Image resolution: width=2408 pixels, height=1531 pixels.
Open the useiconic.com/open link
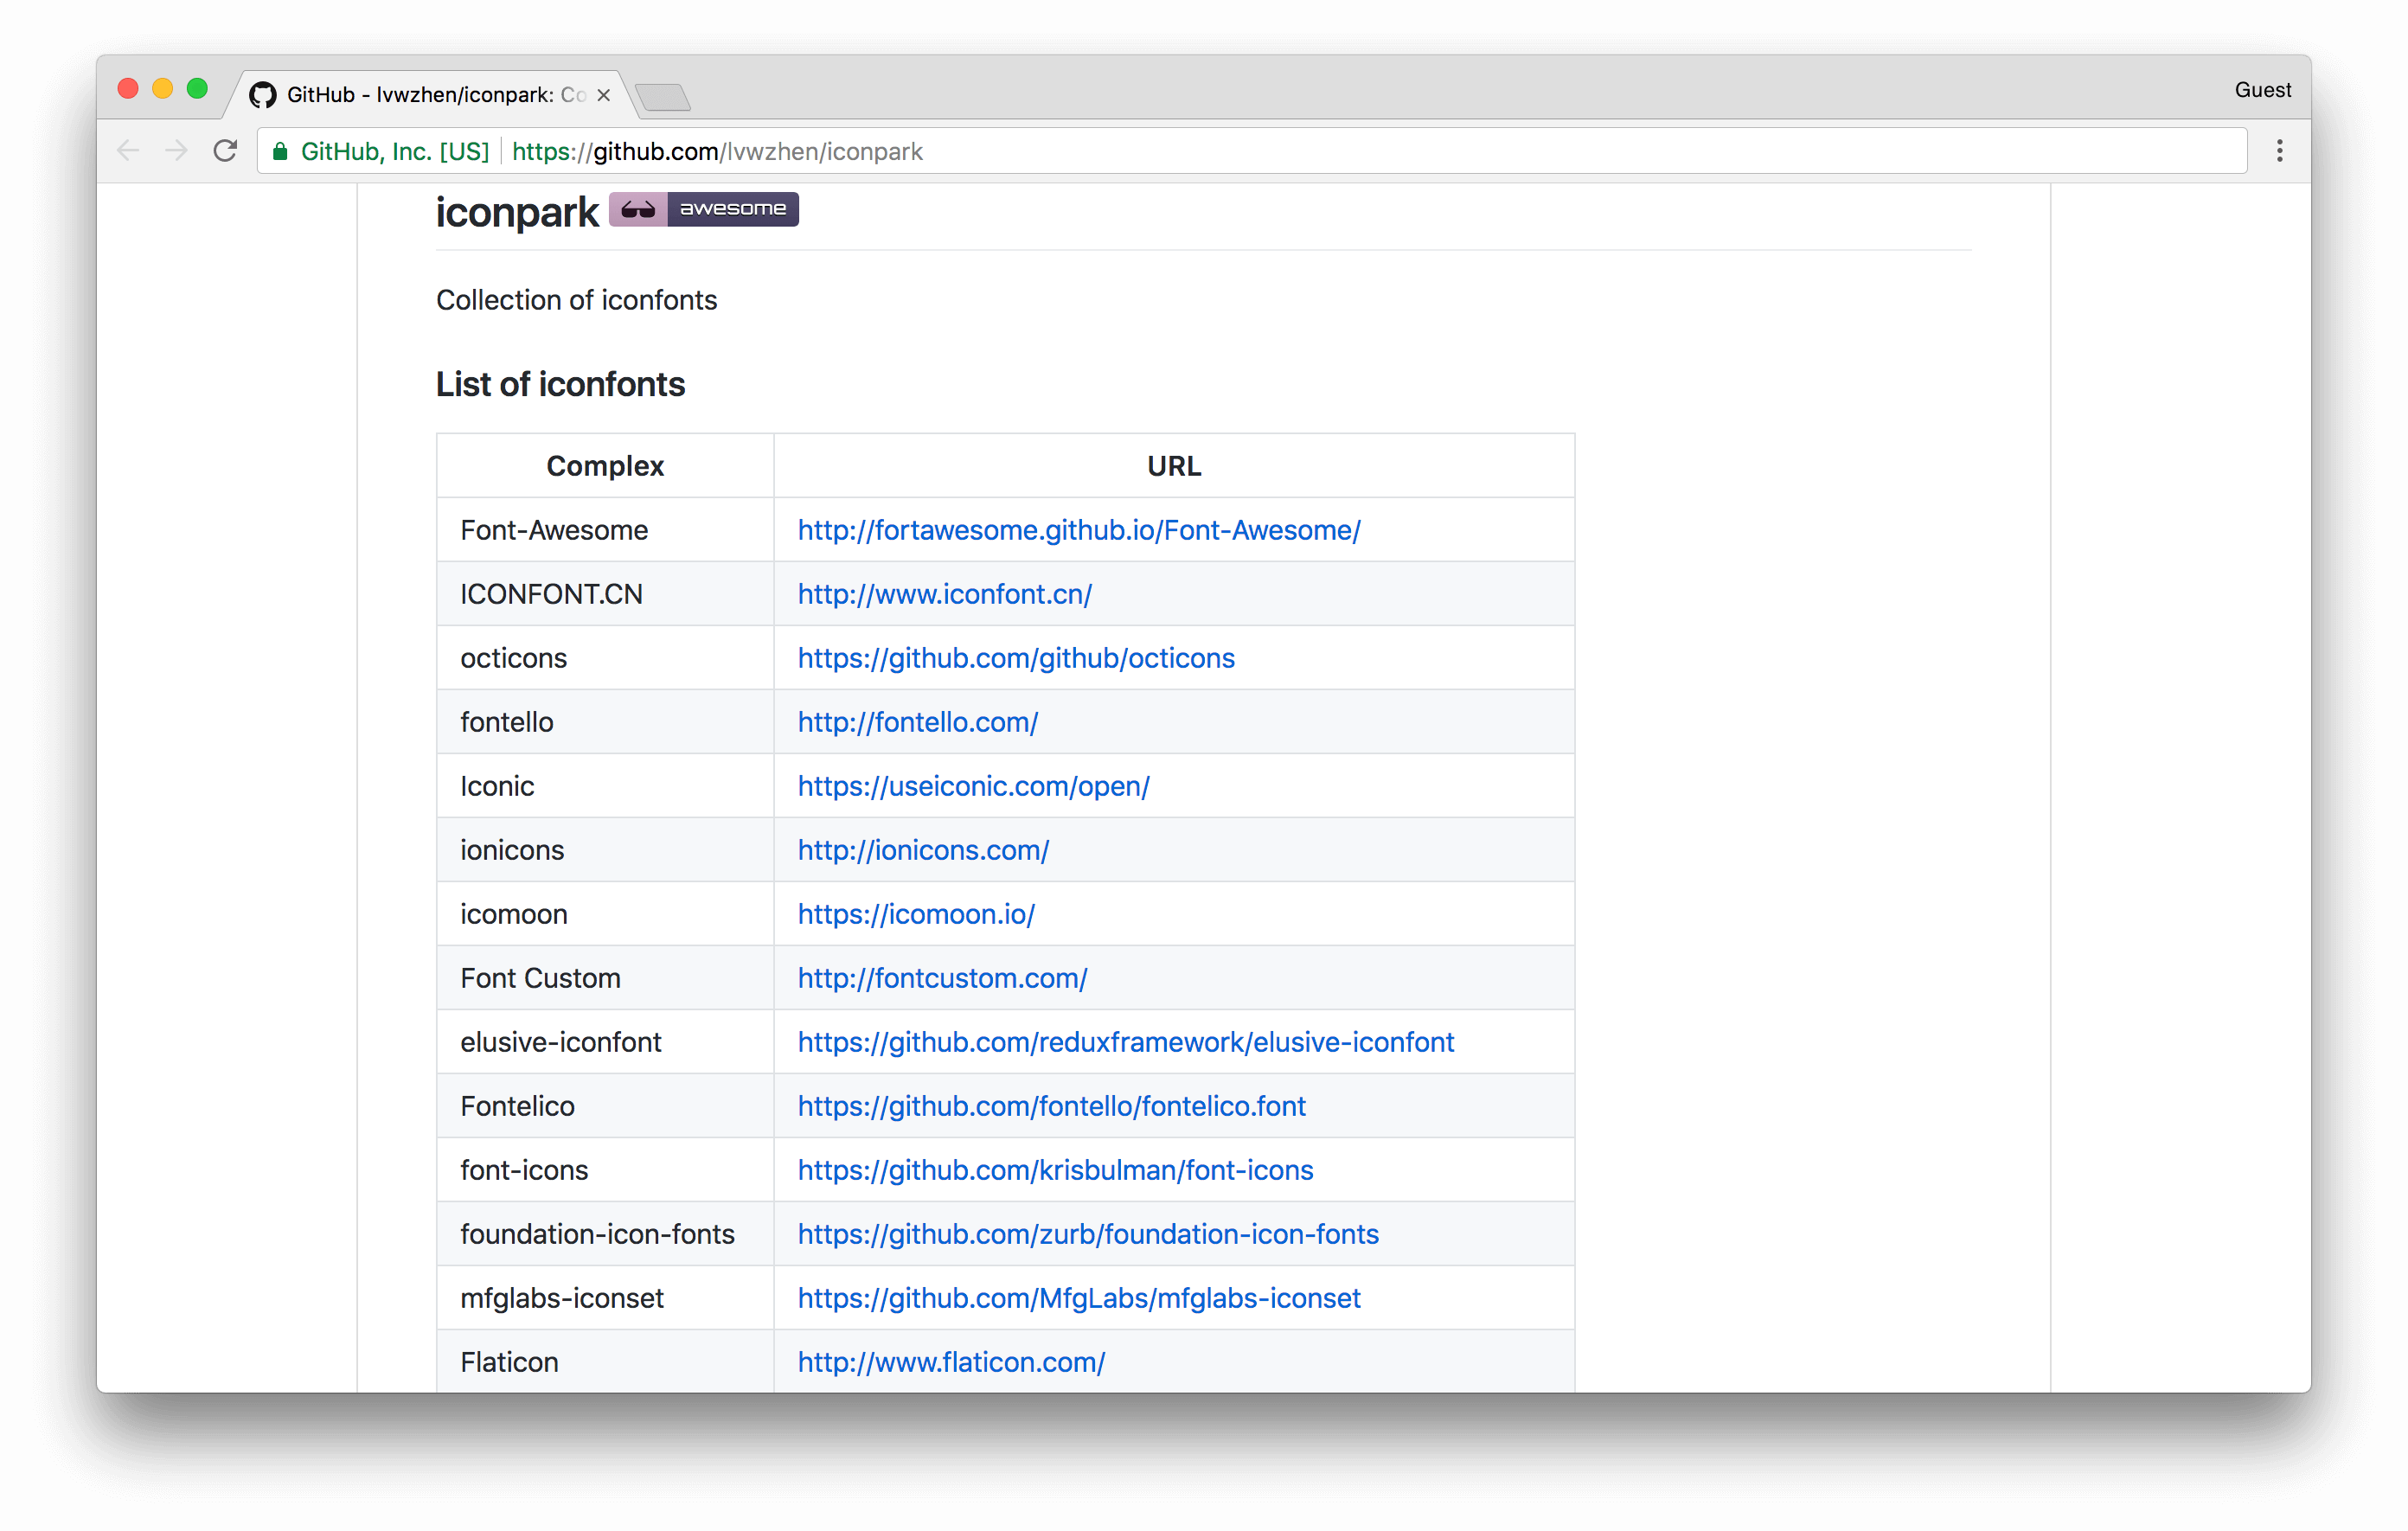tap(973, 786)
